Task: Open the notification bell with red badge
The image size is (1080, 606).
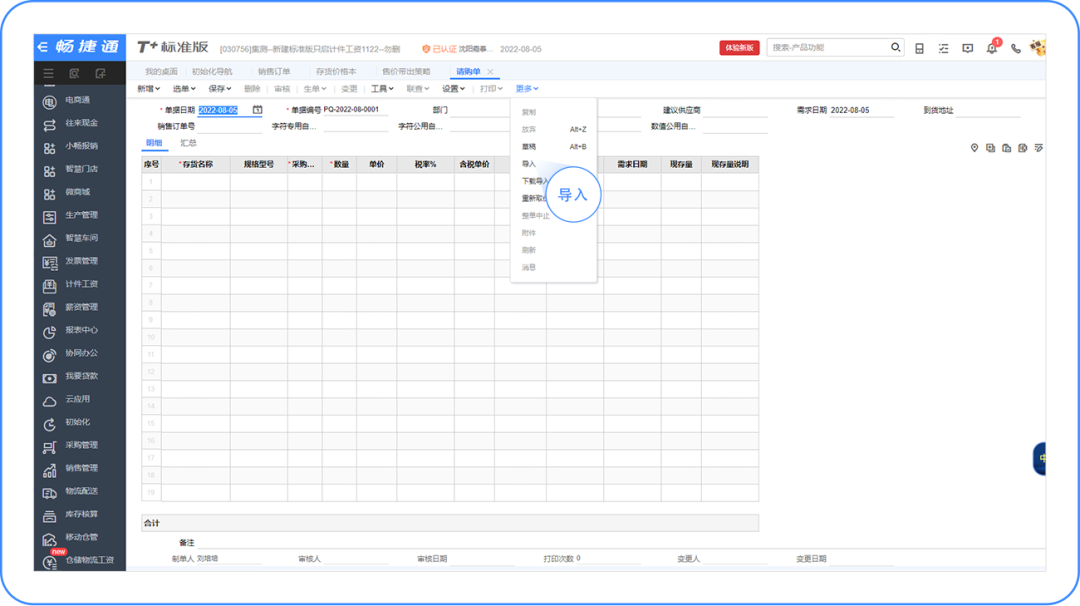Action: (993, 48)
